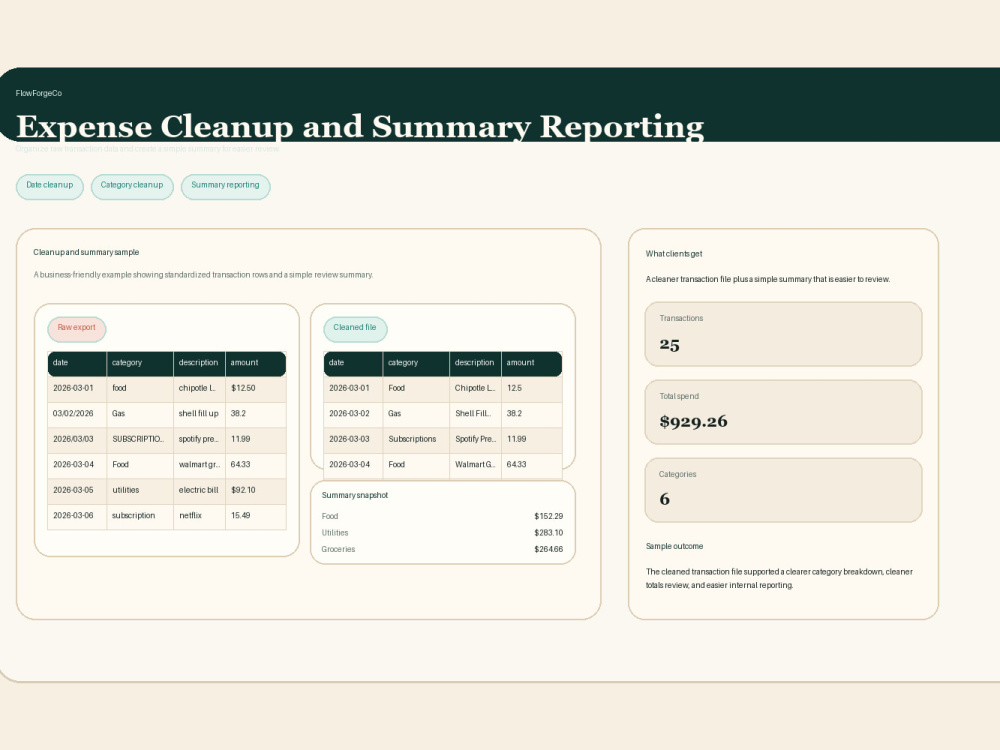The height and width of the screenshot is (750, 1000).
Task: Click the date cell 2026-03-05
Action: click(77, 491)
